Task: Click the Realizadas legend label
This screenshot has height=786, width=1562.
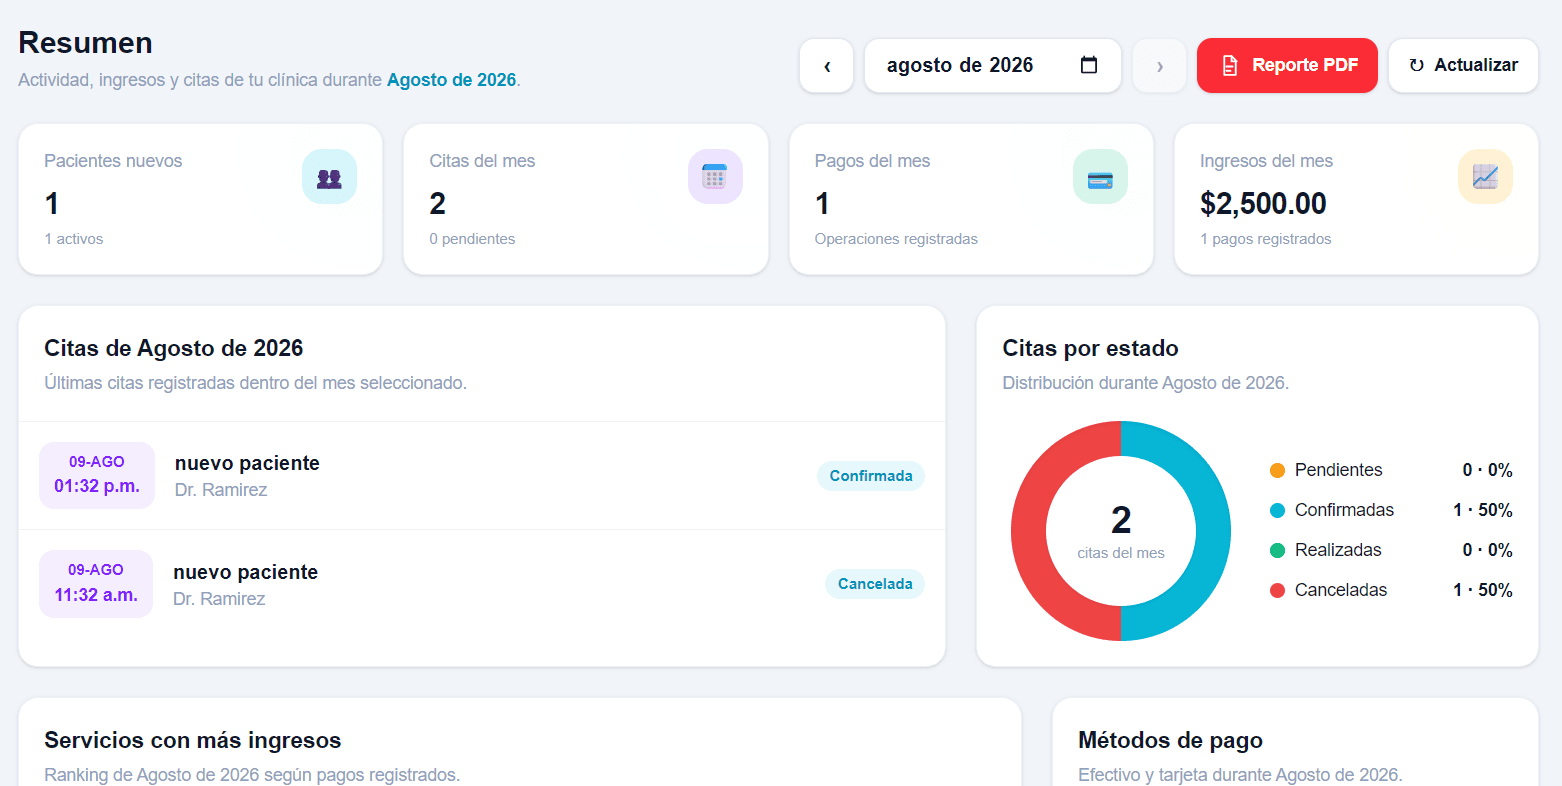Action: pyautogui.click(x=1338, y=550)
